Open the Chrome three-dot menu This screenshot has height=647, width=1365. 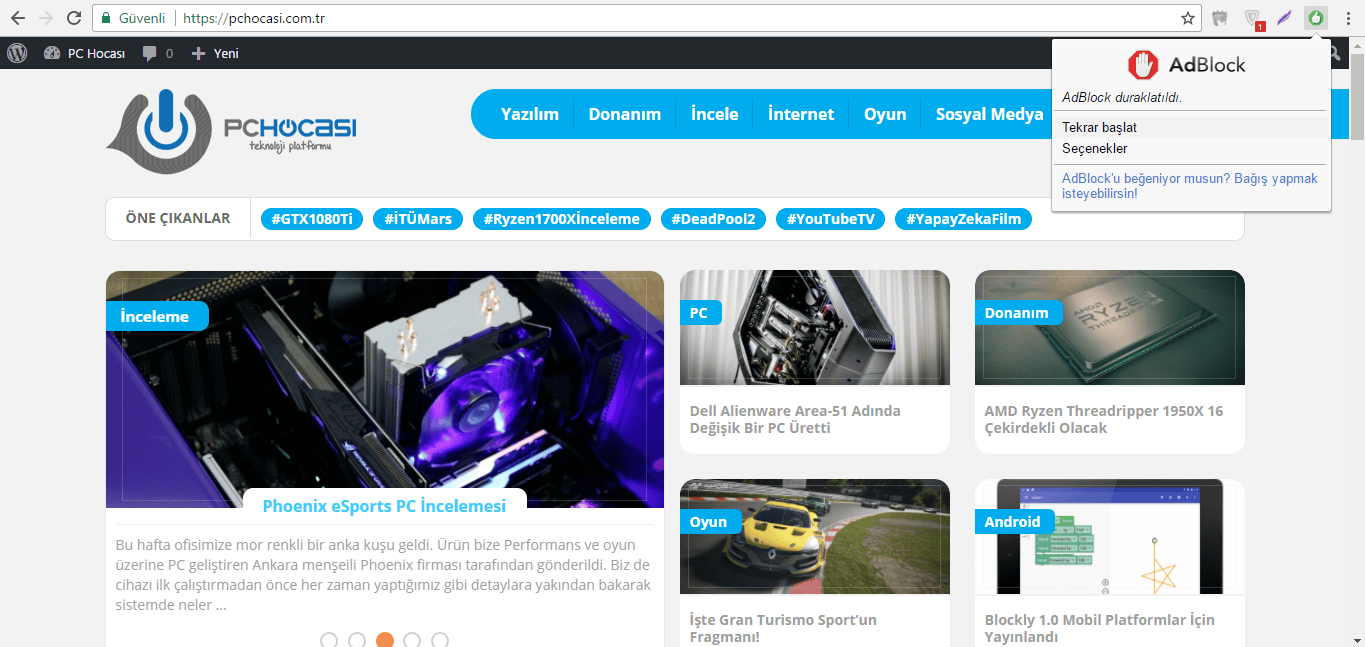pos(1348,18)
